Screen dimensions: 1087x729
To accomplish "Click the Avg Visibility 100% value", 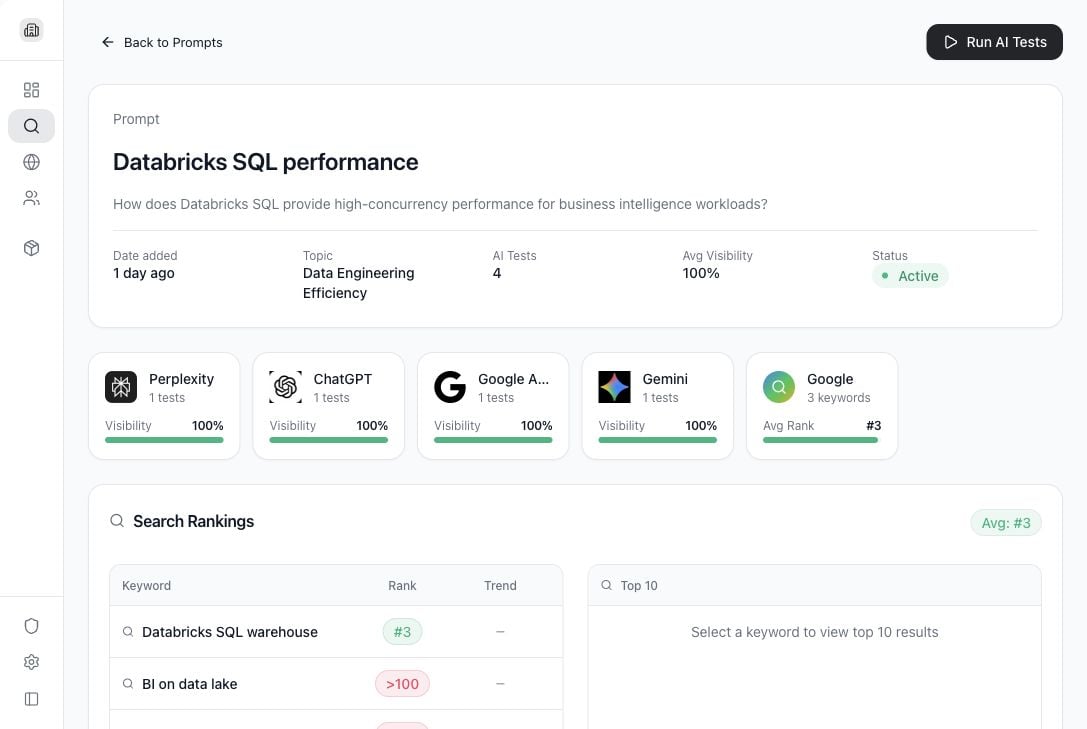I will click(701, 274).
